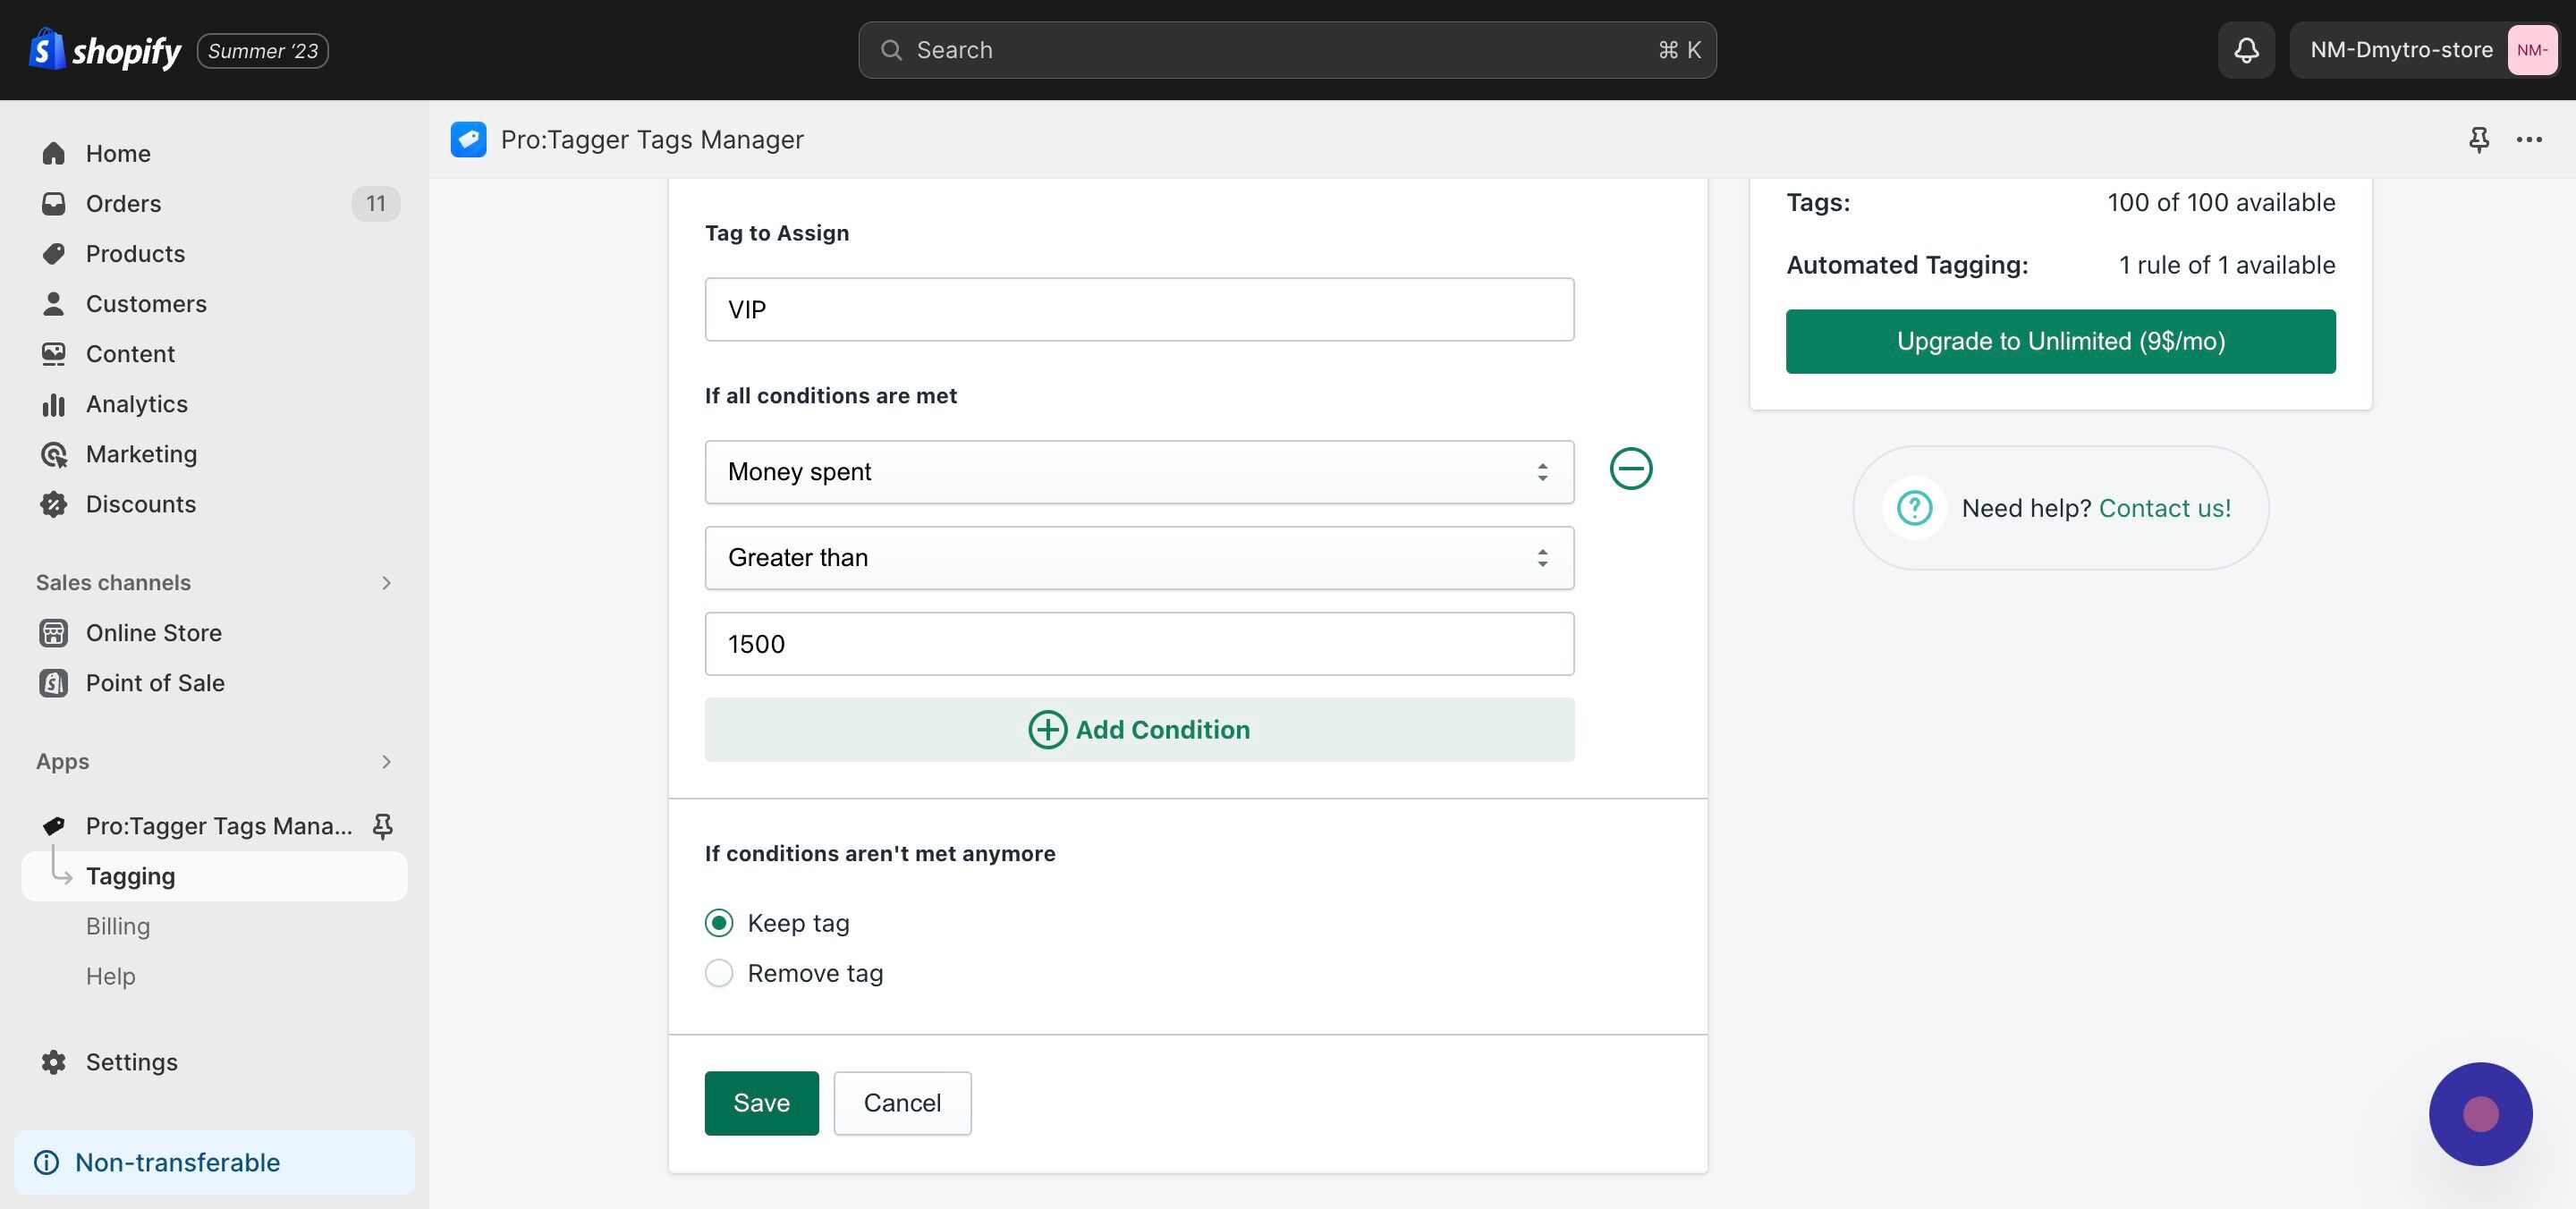
Task: Click the Orders count badge 11
Action: [375, 203]
